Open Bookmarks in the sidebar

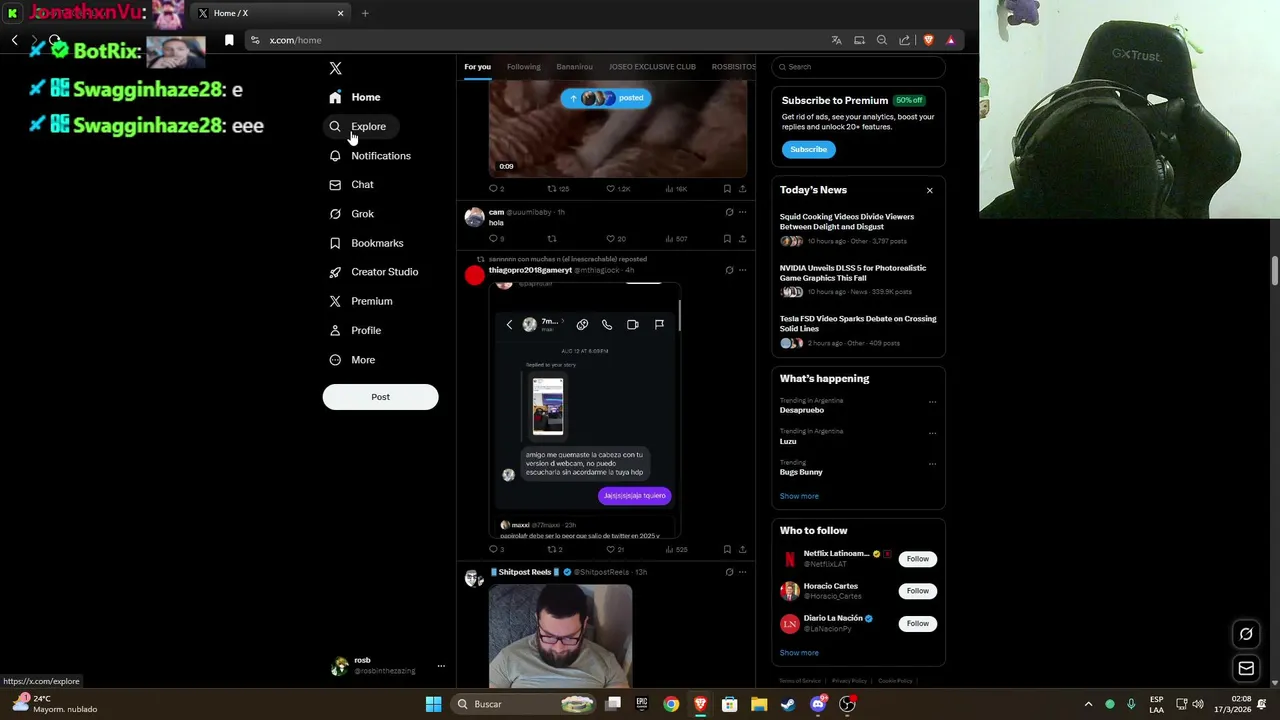pyautogui.click(x=366, y=243)
